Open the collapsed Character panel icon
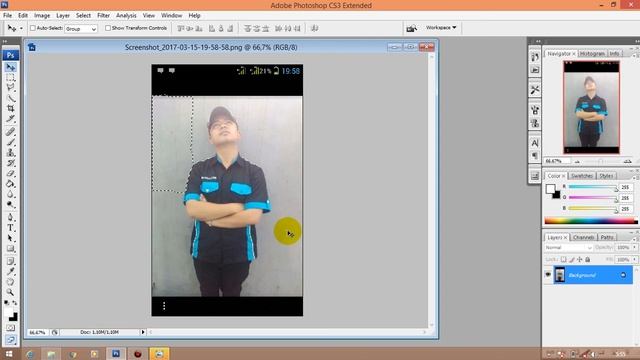Viewport: 640px width, 360px height. (x=535, y=143)
